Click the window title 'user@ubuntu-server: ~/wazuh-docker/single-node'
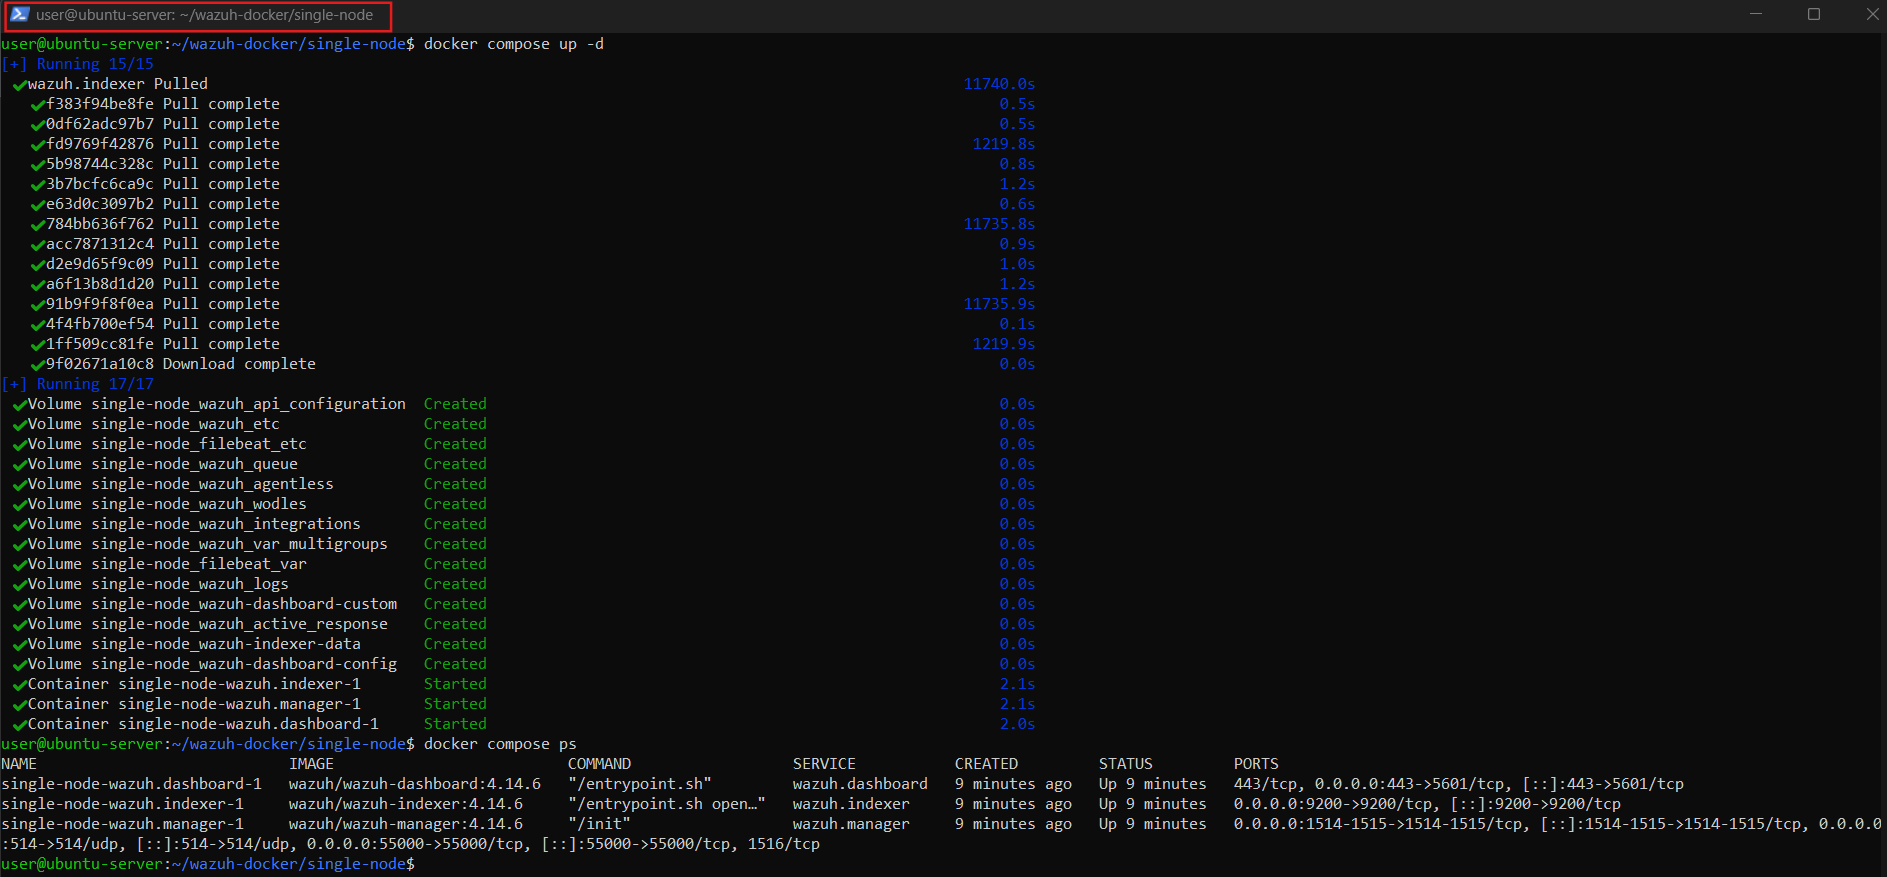 [205, 15]
